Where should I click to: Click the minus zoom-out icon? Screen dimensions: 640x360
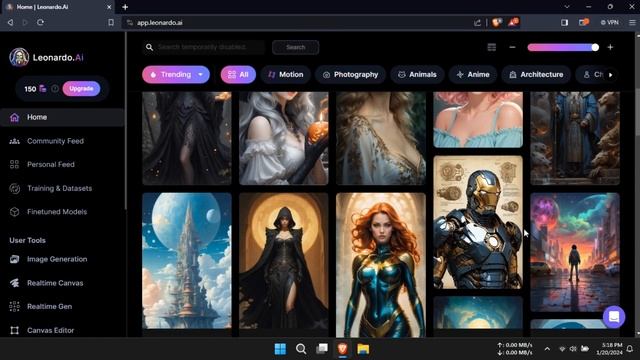512,47
